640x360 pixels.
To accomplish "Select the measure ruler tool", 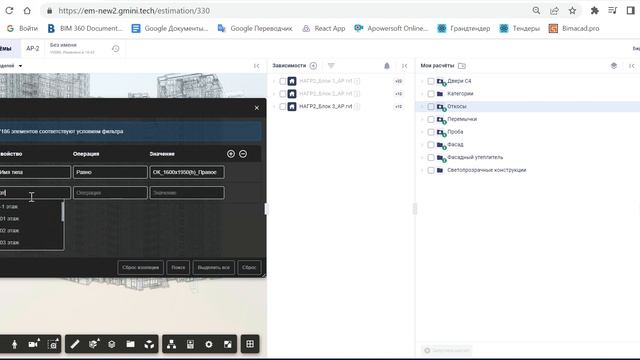I will point(75,344).
